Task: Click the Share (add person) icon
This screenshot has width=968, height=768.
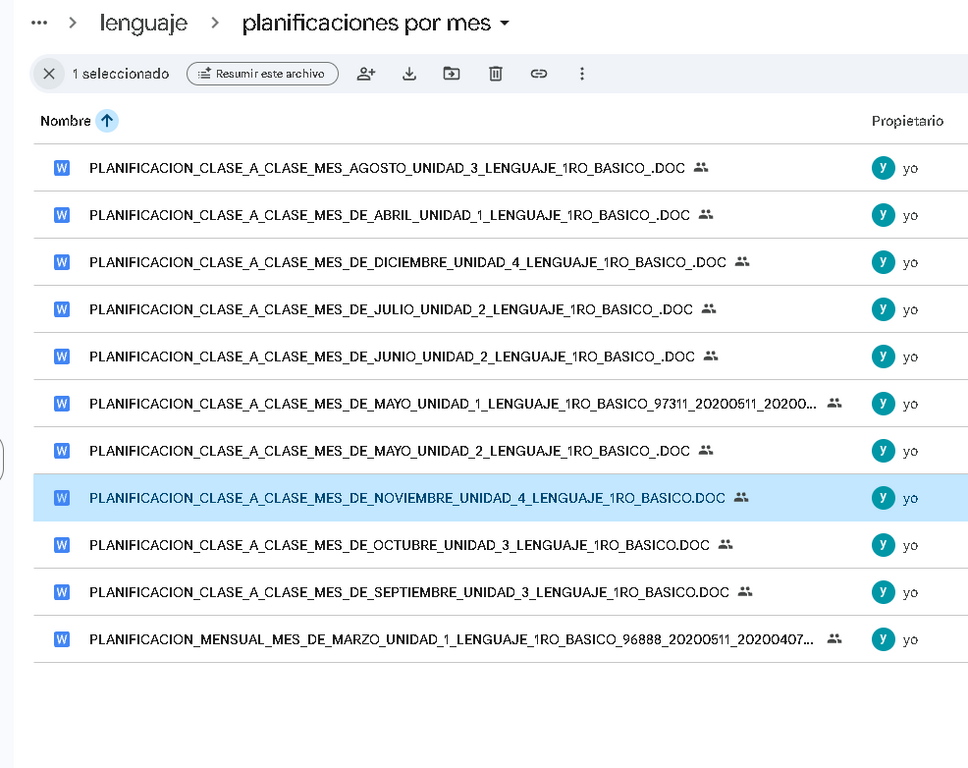Action: [366, 74]
